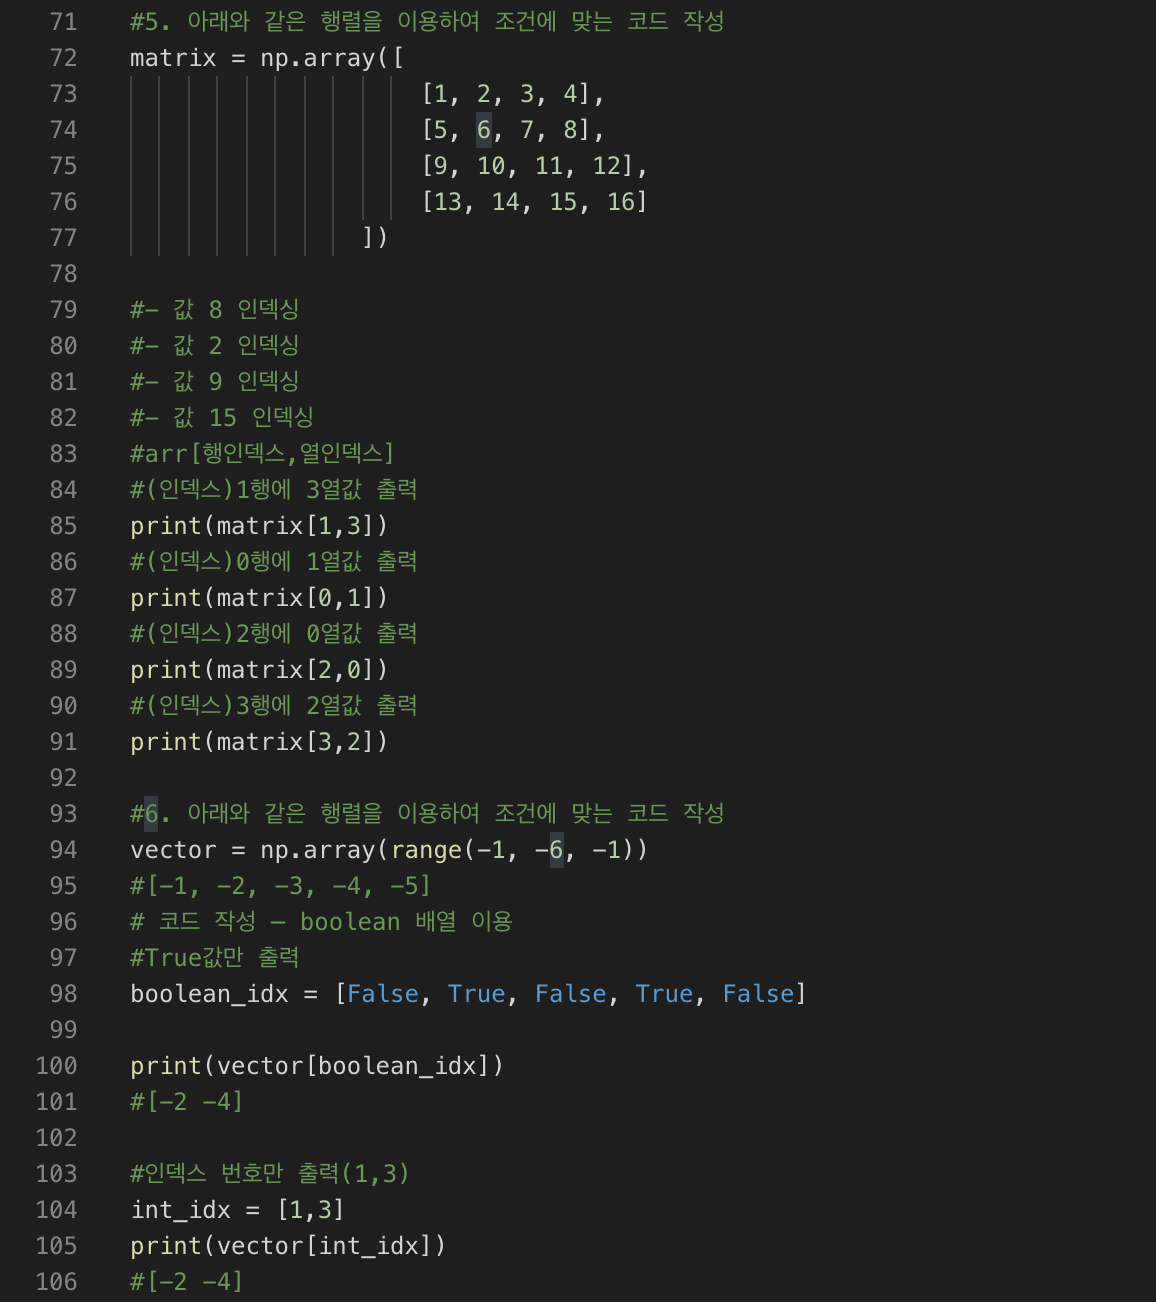Click line number 98 in the gutter
Screen dimensions: 1156x1302
tap(63, 994)
